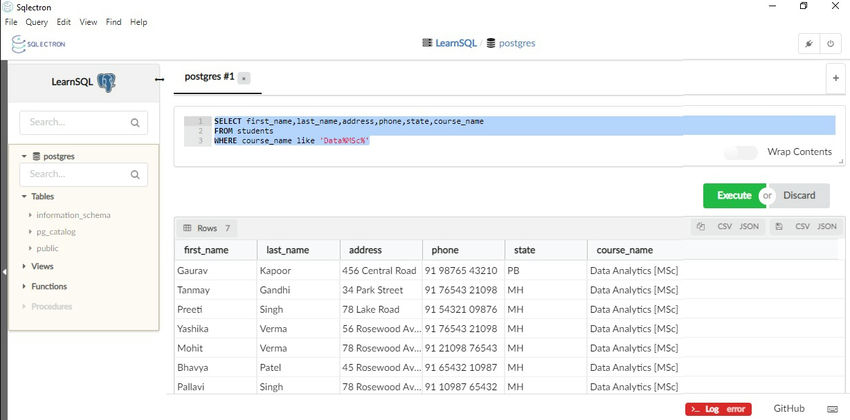Expand the public schema
850x420 pixels.
47,248
